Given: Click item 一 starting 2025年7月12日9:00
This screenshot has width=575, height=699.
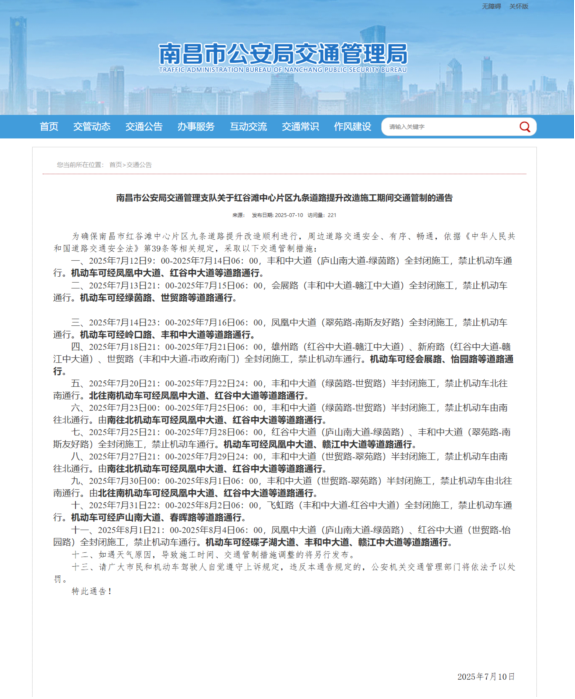Looking at the screenshot, I should pyautogui.click(x=283, y=267).
